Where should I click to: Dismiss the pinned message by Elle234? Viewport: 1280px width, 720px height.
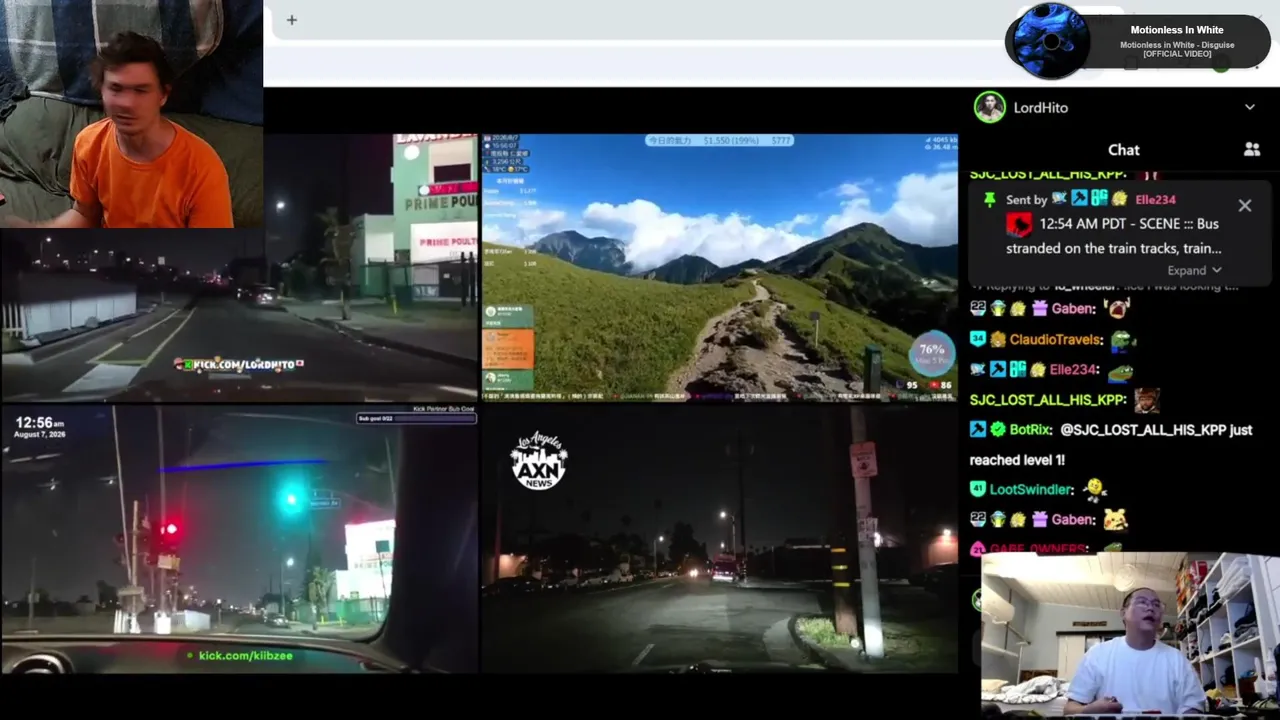pyautogui.click(x=1244, y=205)
